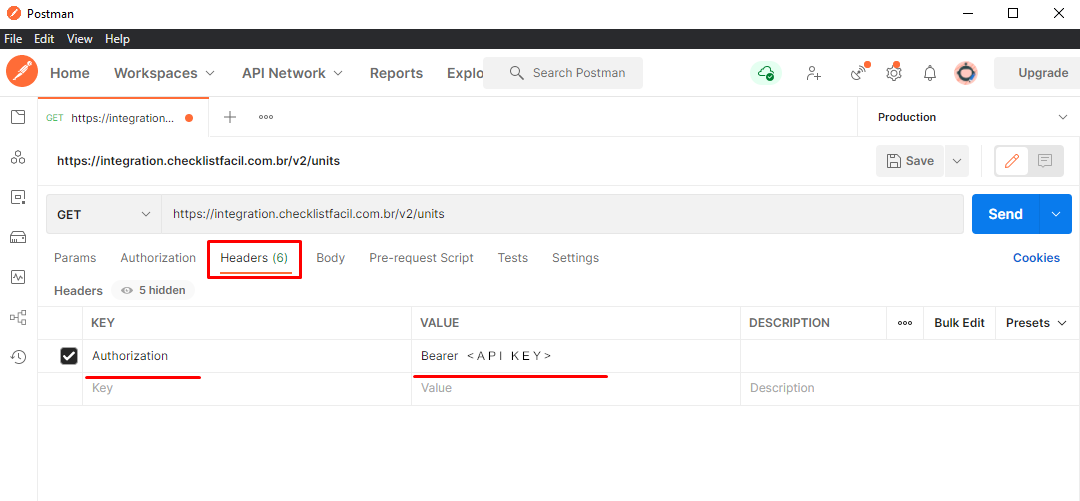Click the Upgrade button
This screenshot has height=501, width=1080.
(1037, 73)
